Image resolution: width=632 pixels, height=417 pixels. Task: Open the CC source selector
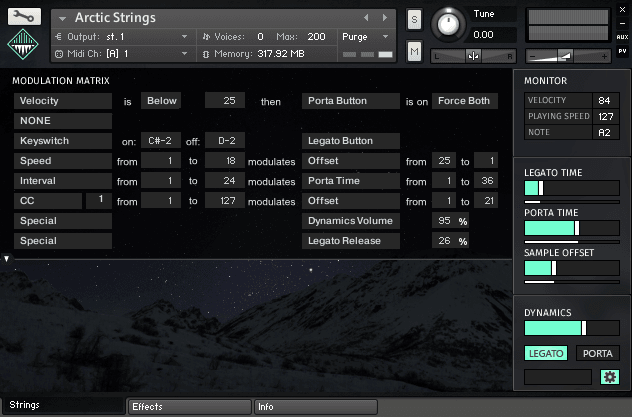pos(48,201)
